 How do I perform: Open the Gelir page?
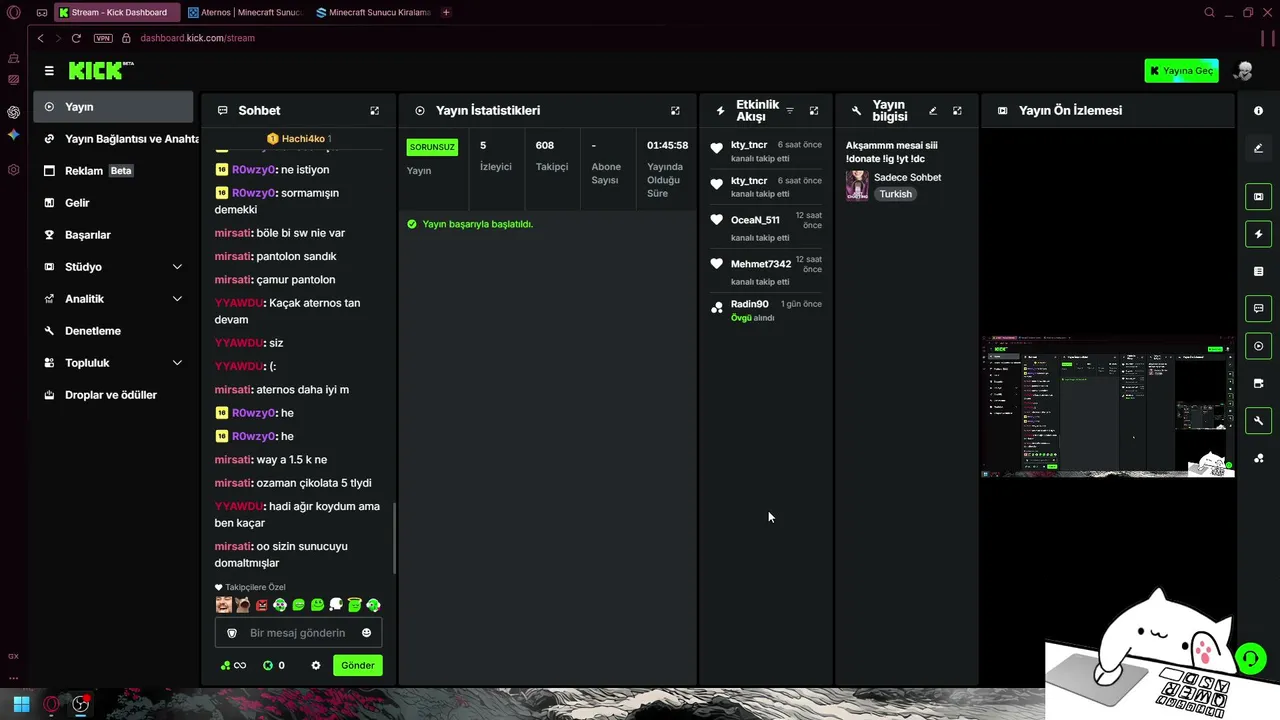pyautogui.click(x=113, y=203)
